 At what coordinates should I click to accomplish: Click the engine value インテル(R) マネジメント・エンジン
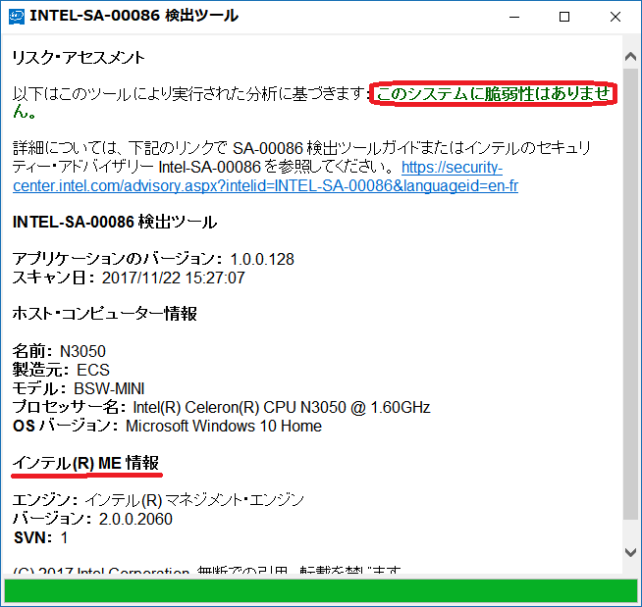pyautogui.click(x=194, y=500)
